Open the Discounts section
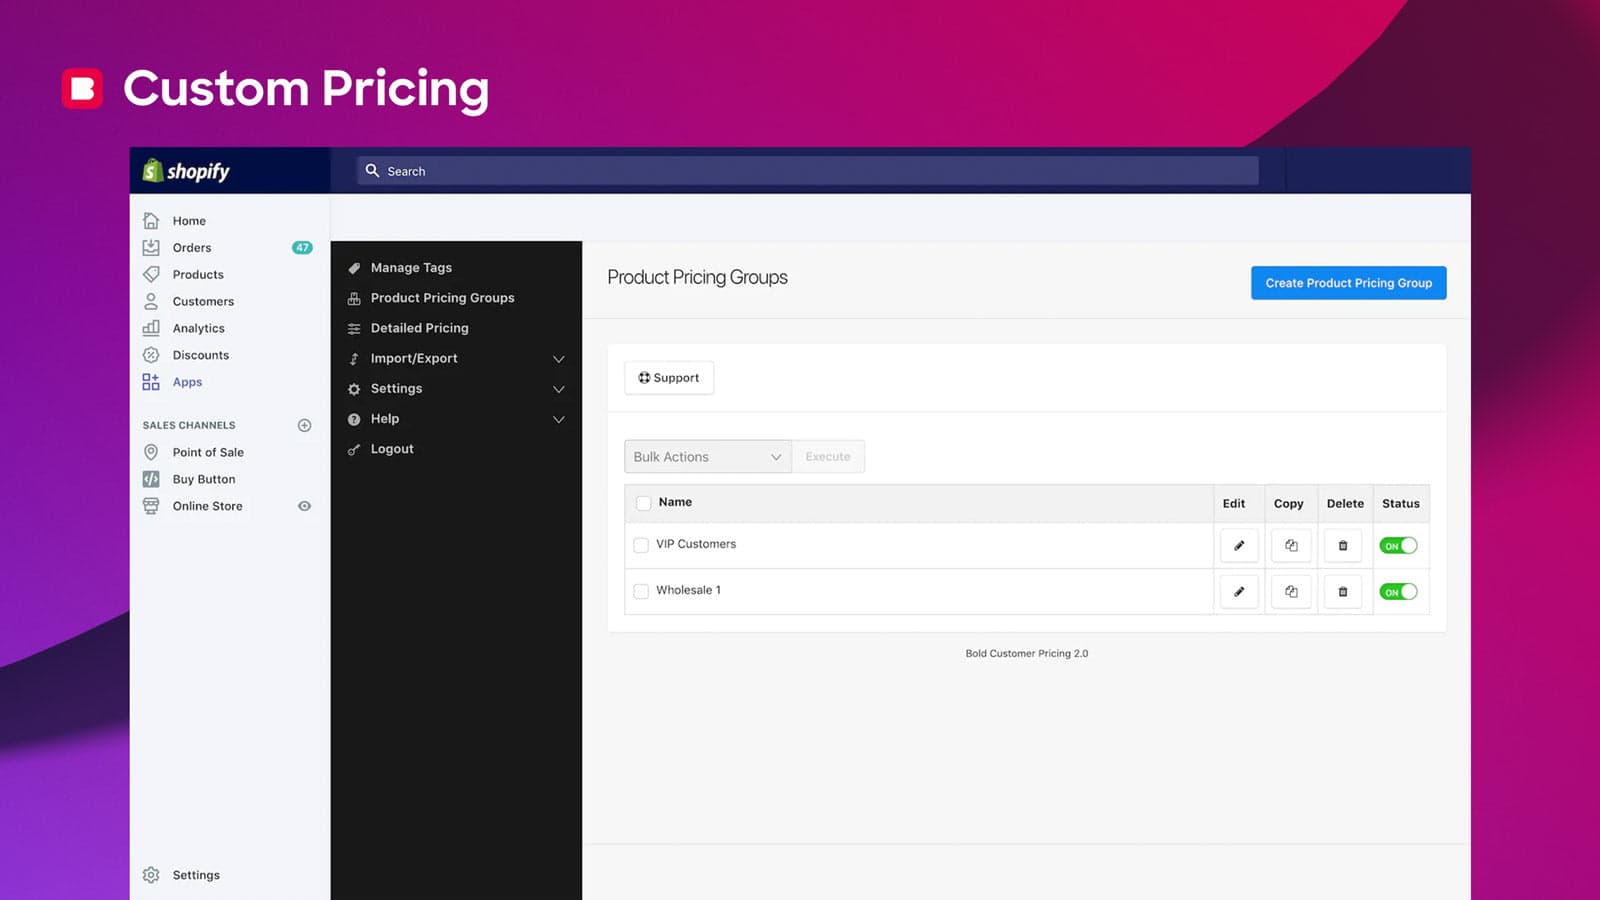This screenshot has width=1600, height=900. click(201, 355)
